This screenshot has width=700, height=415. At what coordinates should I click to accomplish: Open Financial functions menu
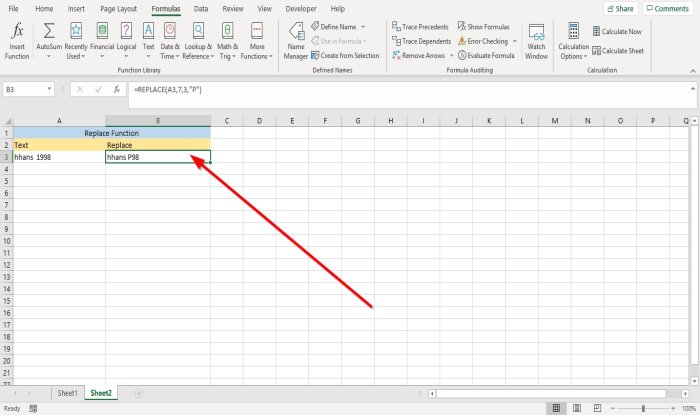tap(102, 41)
